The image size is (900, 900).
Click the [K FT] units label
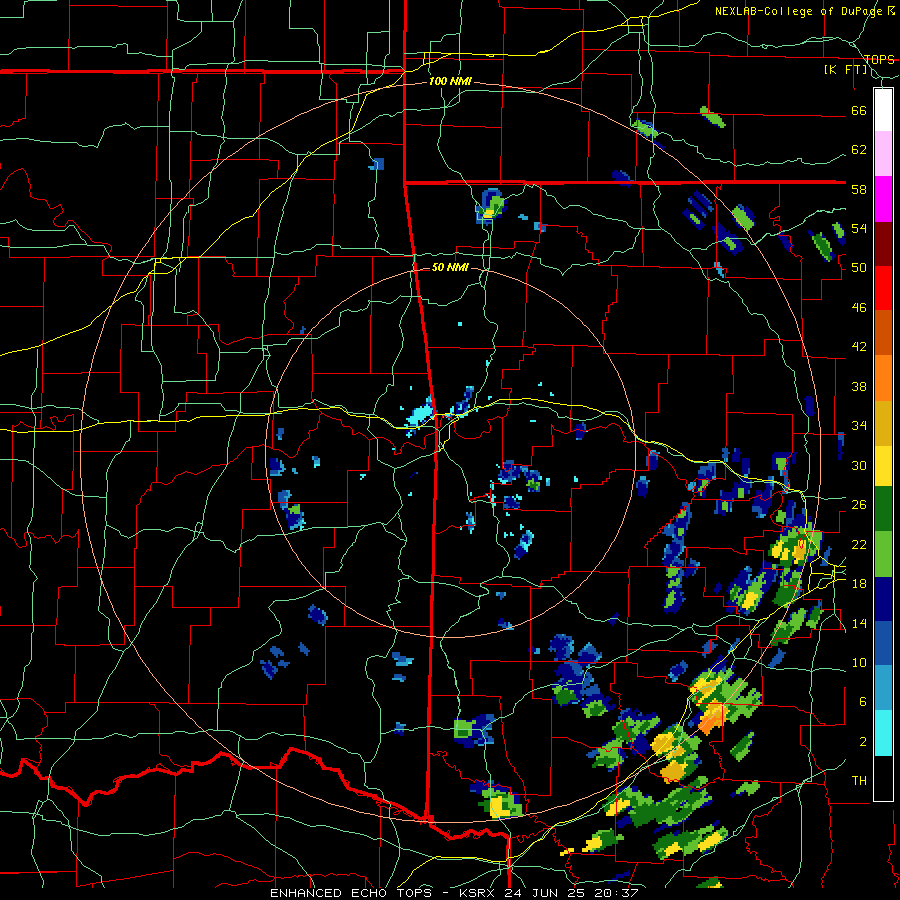[x=846, y=70]
